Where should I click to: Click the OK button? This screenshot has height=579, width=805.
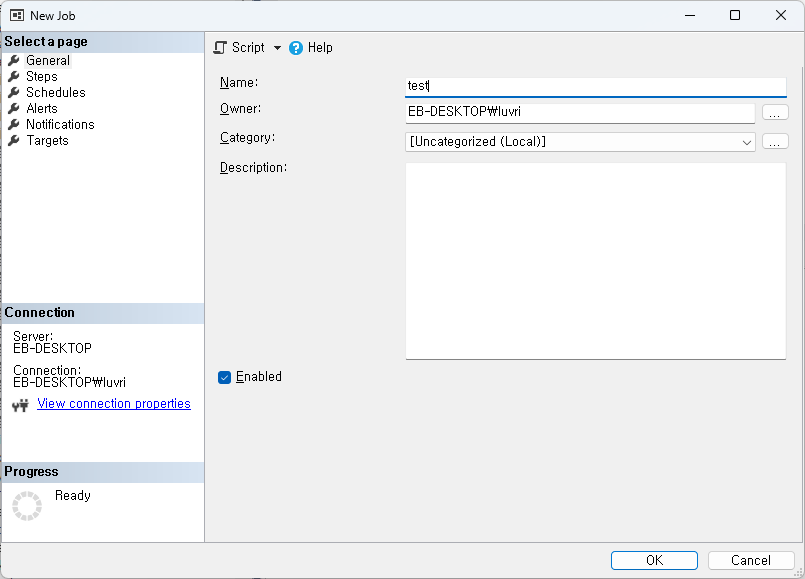[654, 560]
